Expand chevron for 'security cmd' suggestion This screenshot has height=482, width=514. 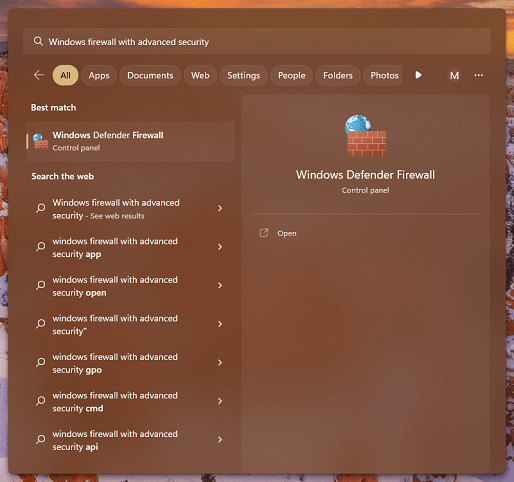(220, 401)
